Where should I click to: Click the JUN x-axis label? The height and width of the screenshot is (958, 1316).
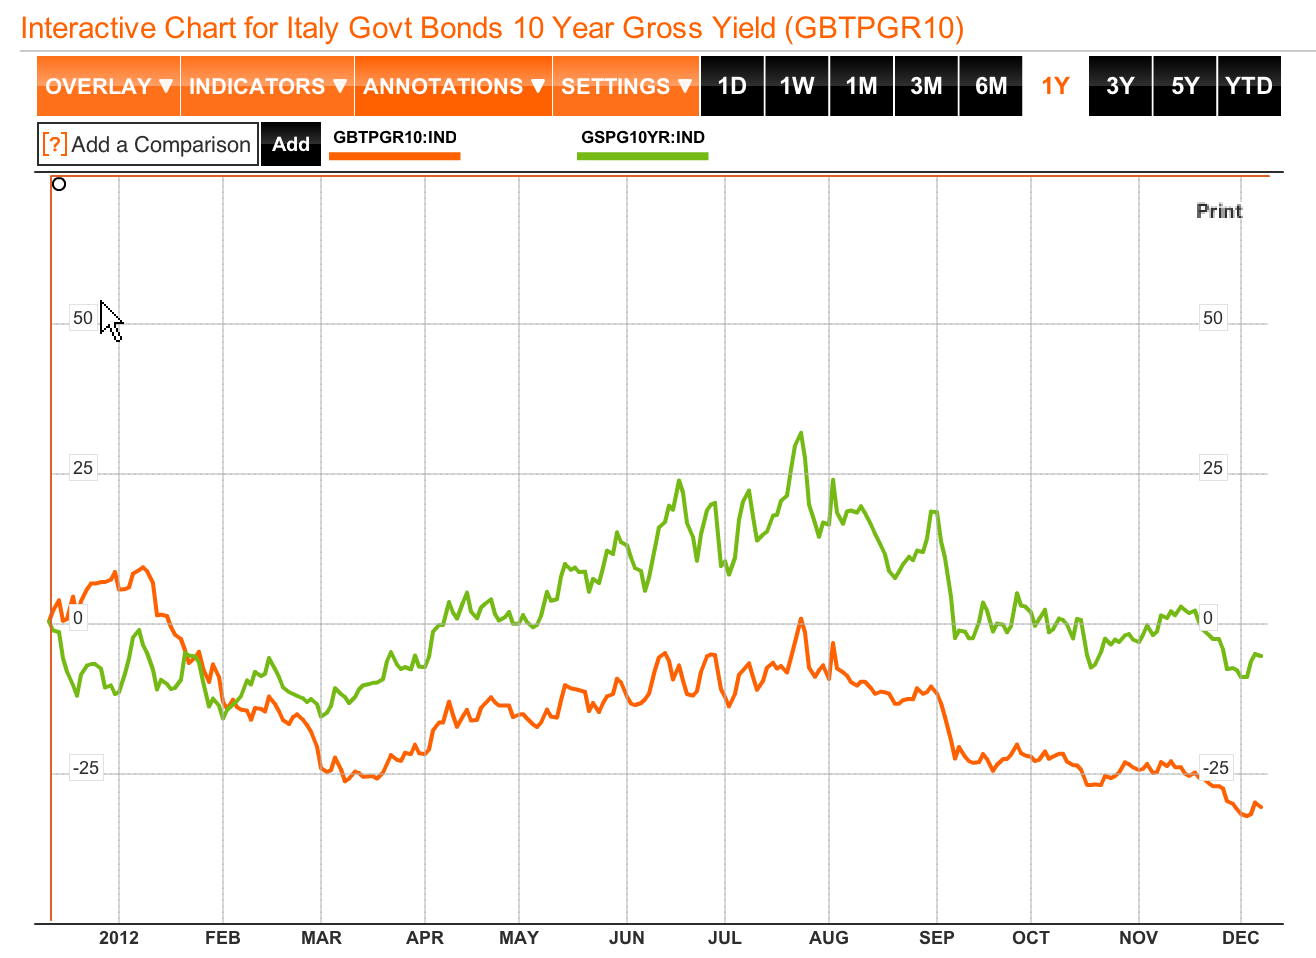(627, 937)
